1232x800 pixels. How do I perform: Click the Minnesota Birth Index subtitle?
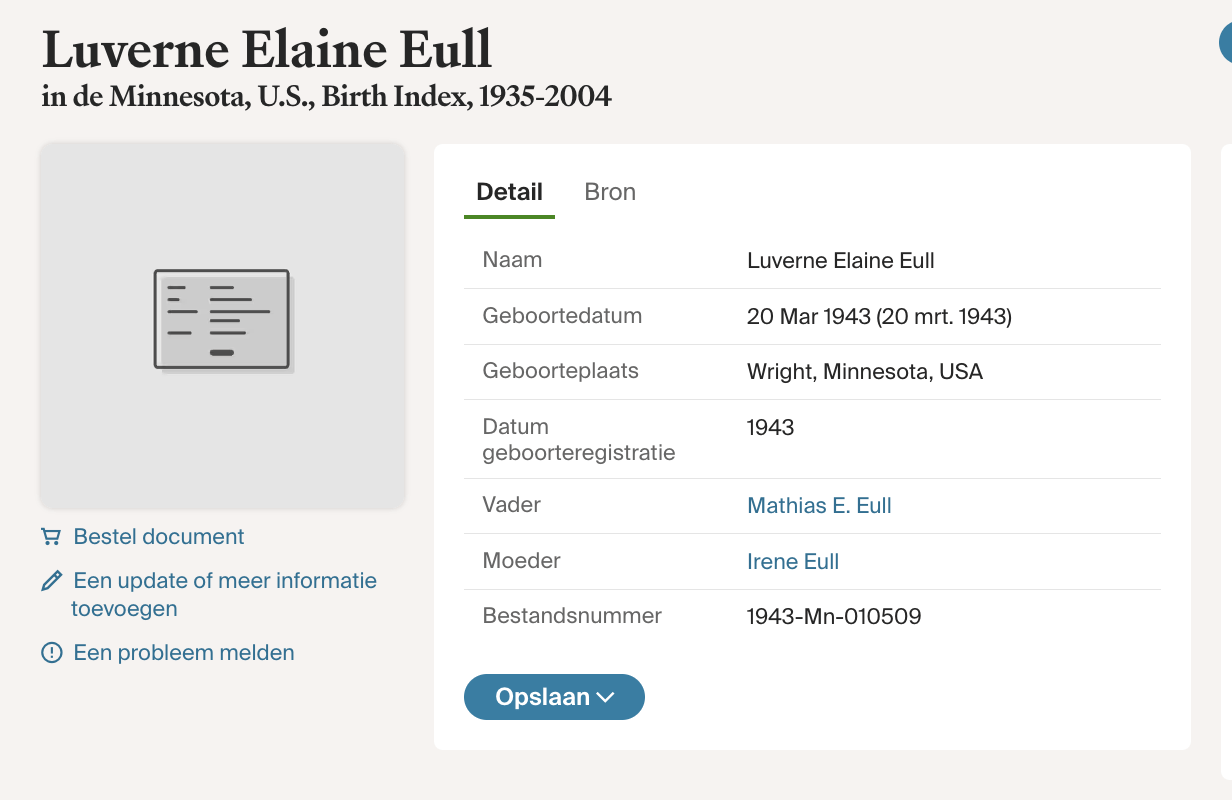point(326,97)
